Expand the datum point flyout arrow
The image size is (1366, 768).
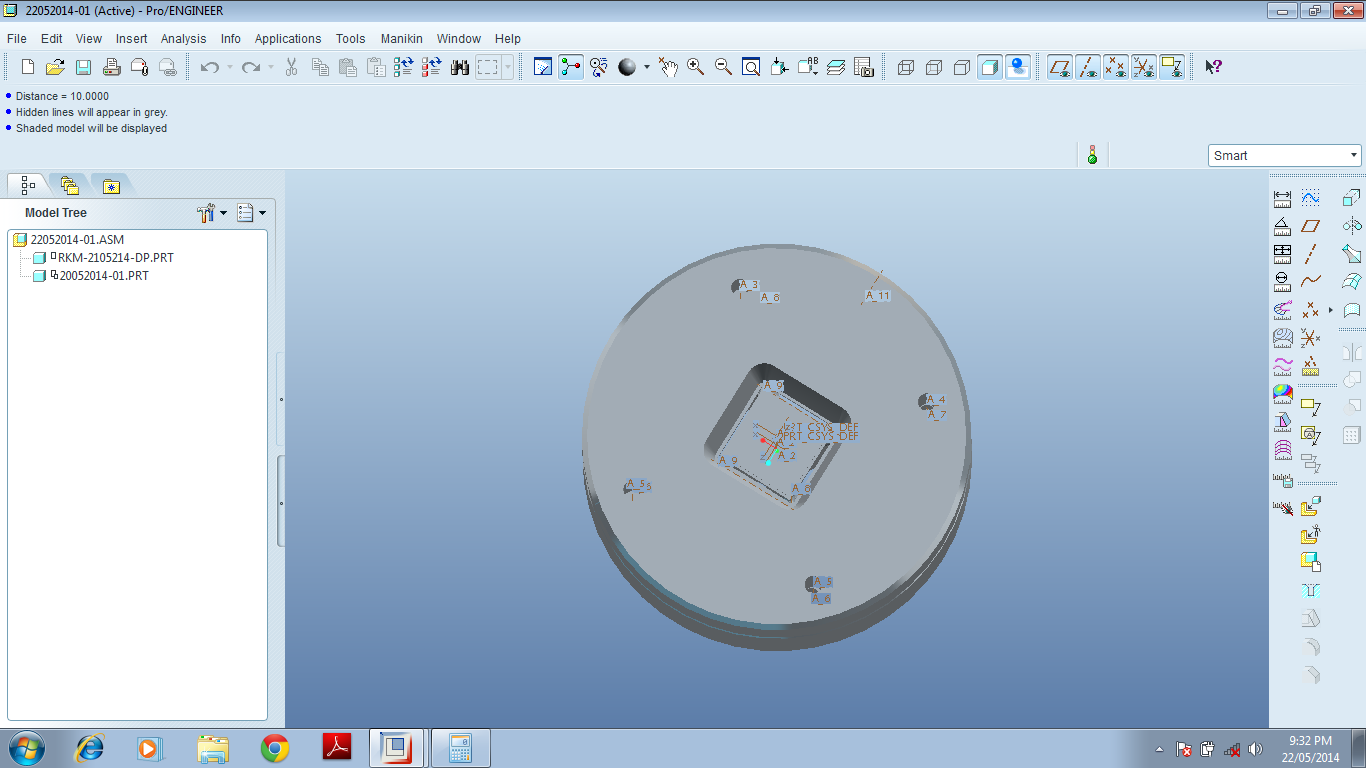pos(1331,310)
